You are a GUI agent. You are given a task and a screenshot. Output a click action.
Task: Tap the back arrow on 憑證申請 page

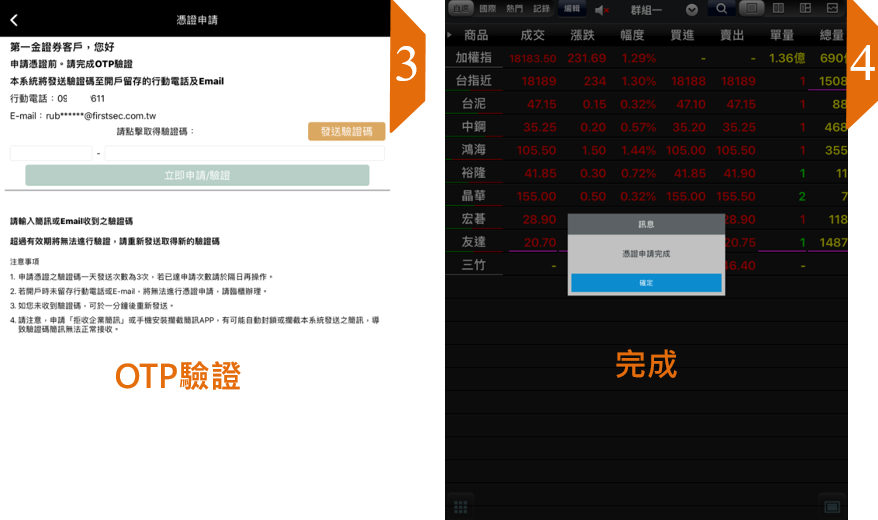point(14,19)
